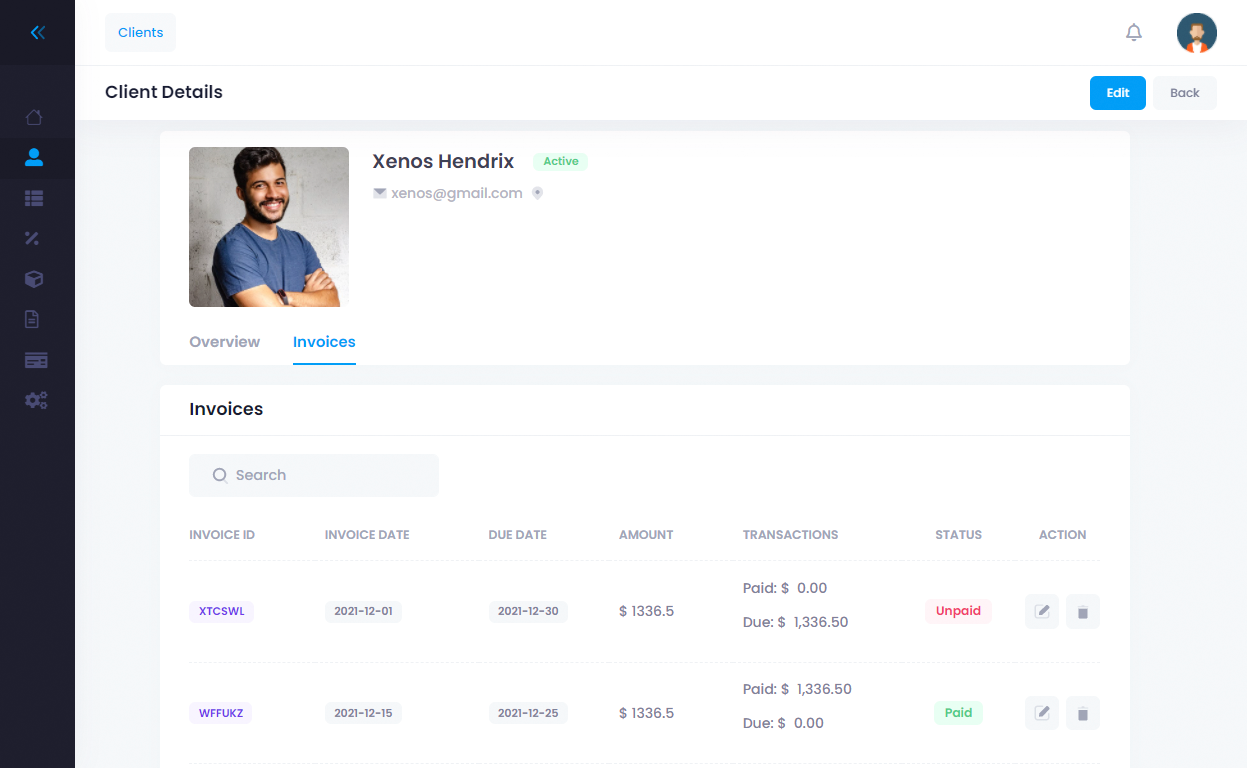Click the payments card icon in sidebar
Viewport: 1247px width, 768px height.
(x=35, y=359)
